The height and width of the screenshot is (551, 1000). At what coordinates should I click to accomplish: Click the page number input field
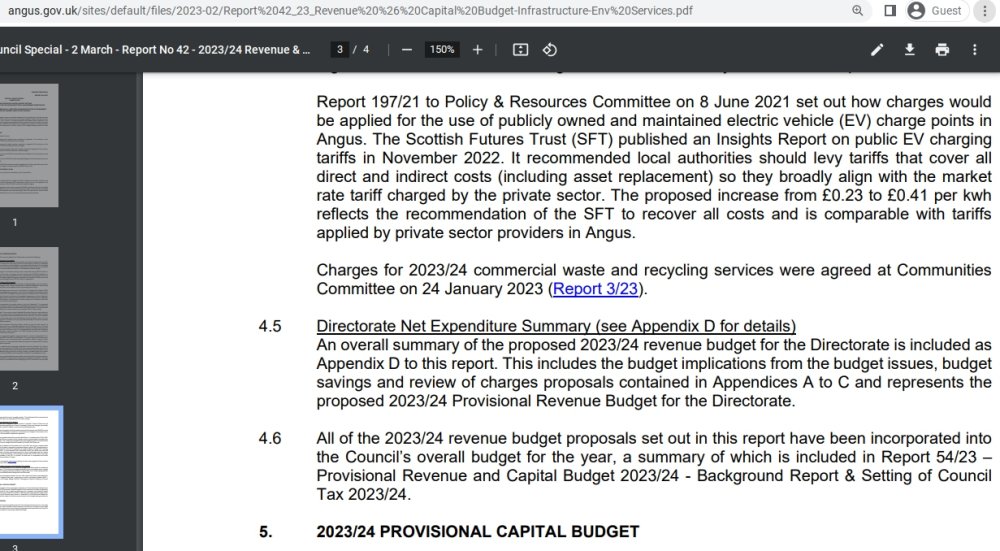339,50
